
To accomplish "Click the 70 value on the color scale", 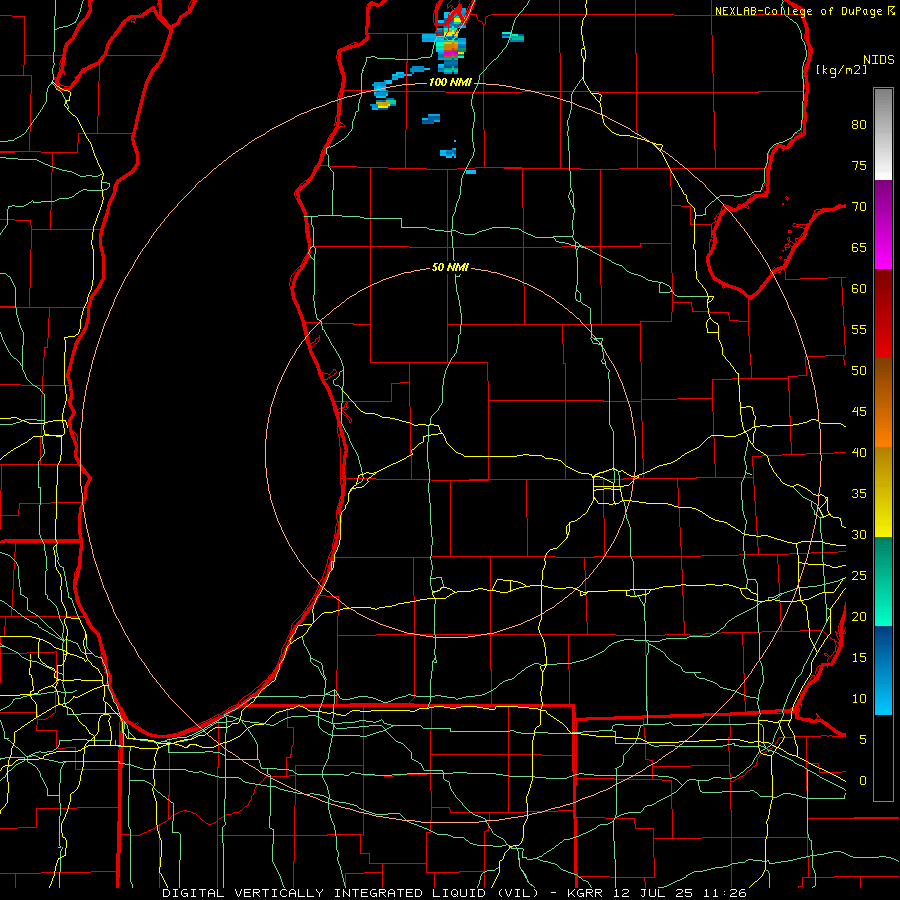I will pos(859,207).
